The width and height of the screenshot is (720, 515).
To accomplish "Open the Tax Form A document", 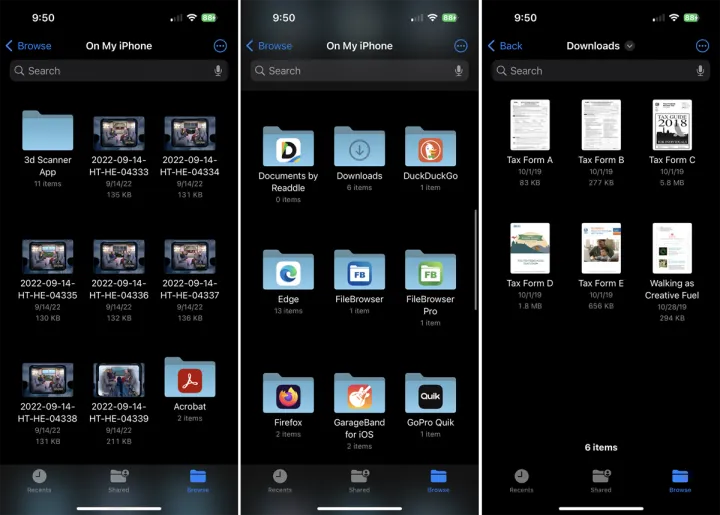I will 529,126.
